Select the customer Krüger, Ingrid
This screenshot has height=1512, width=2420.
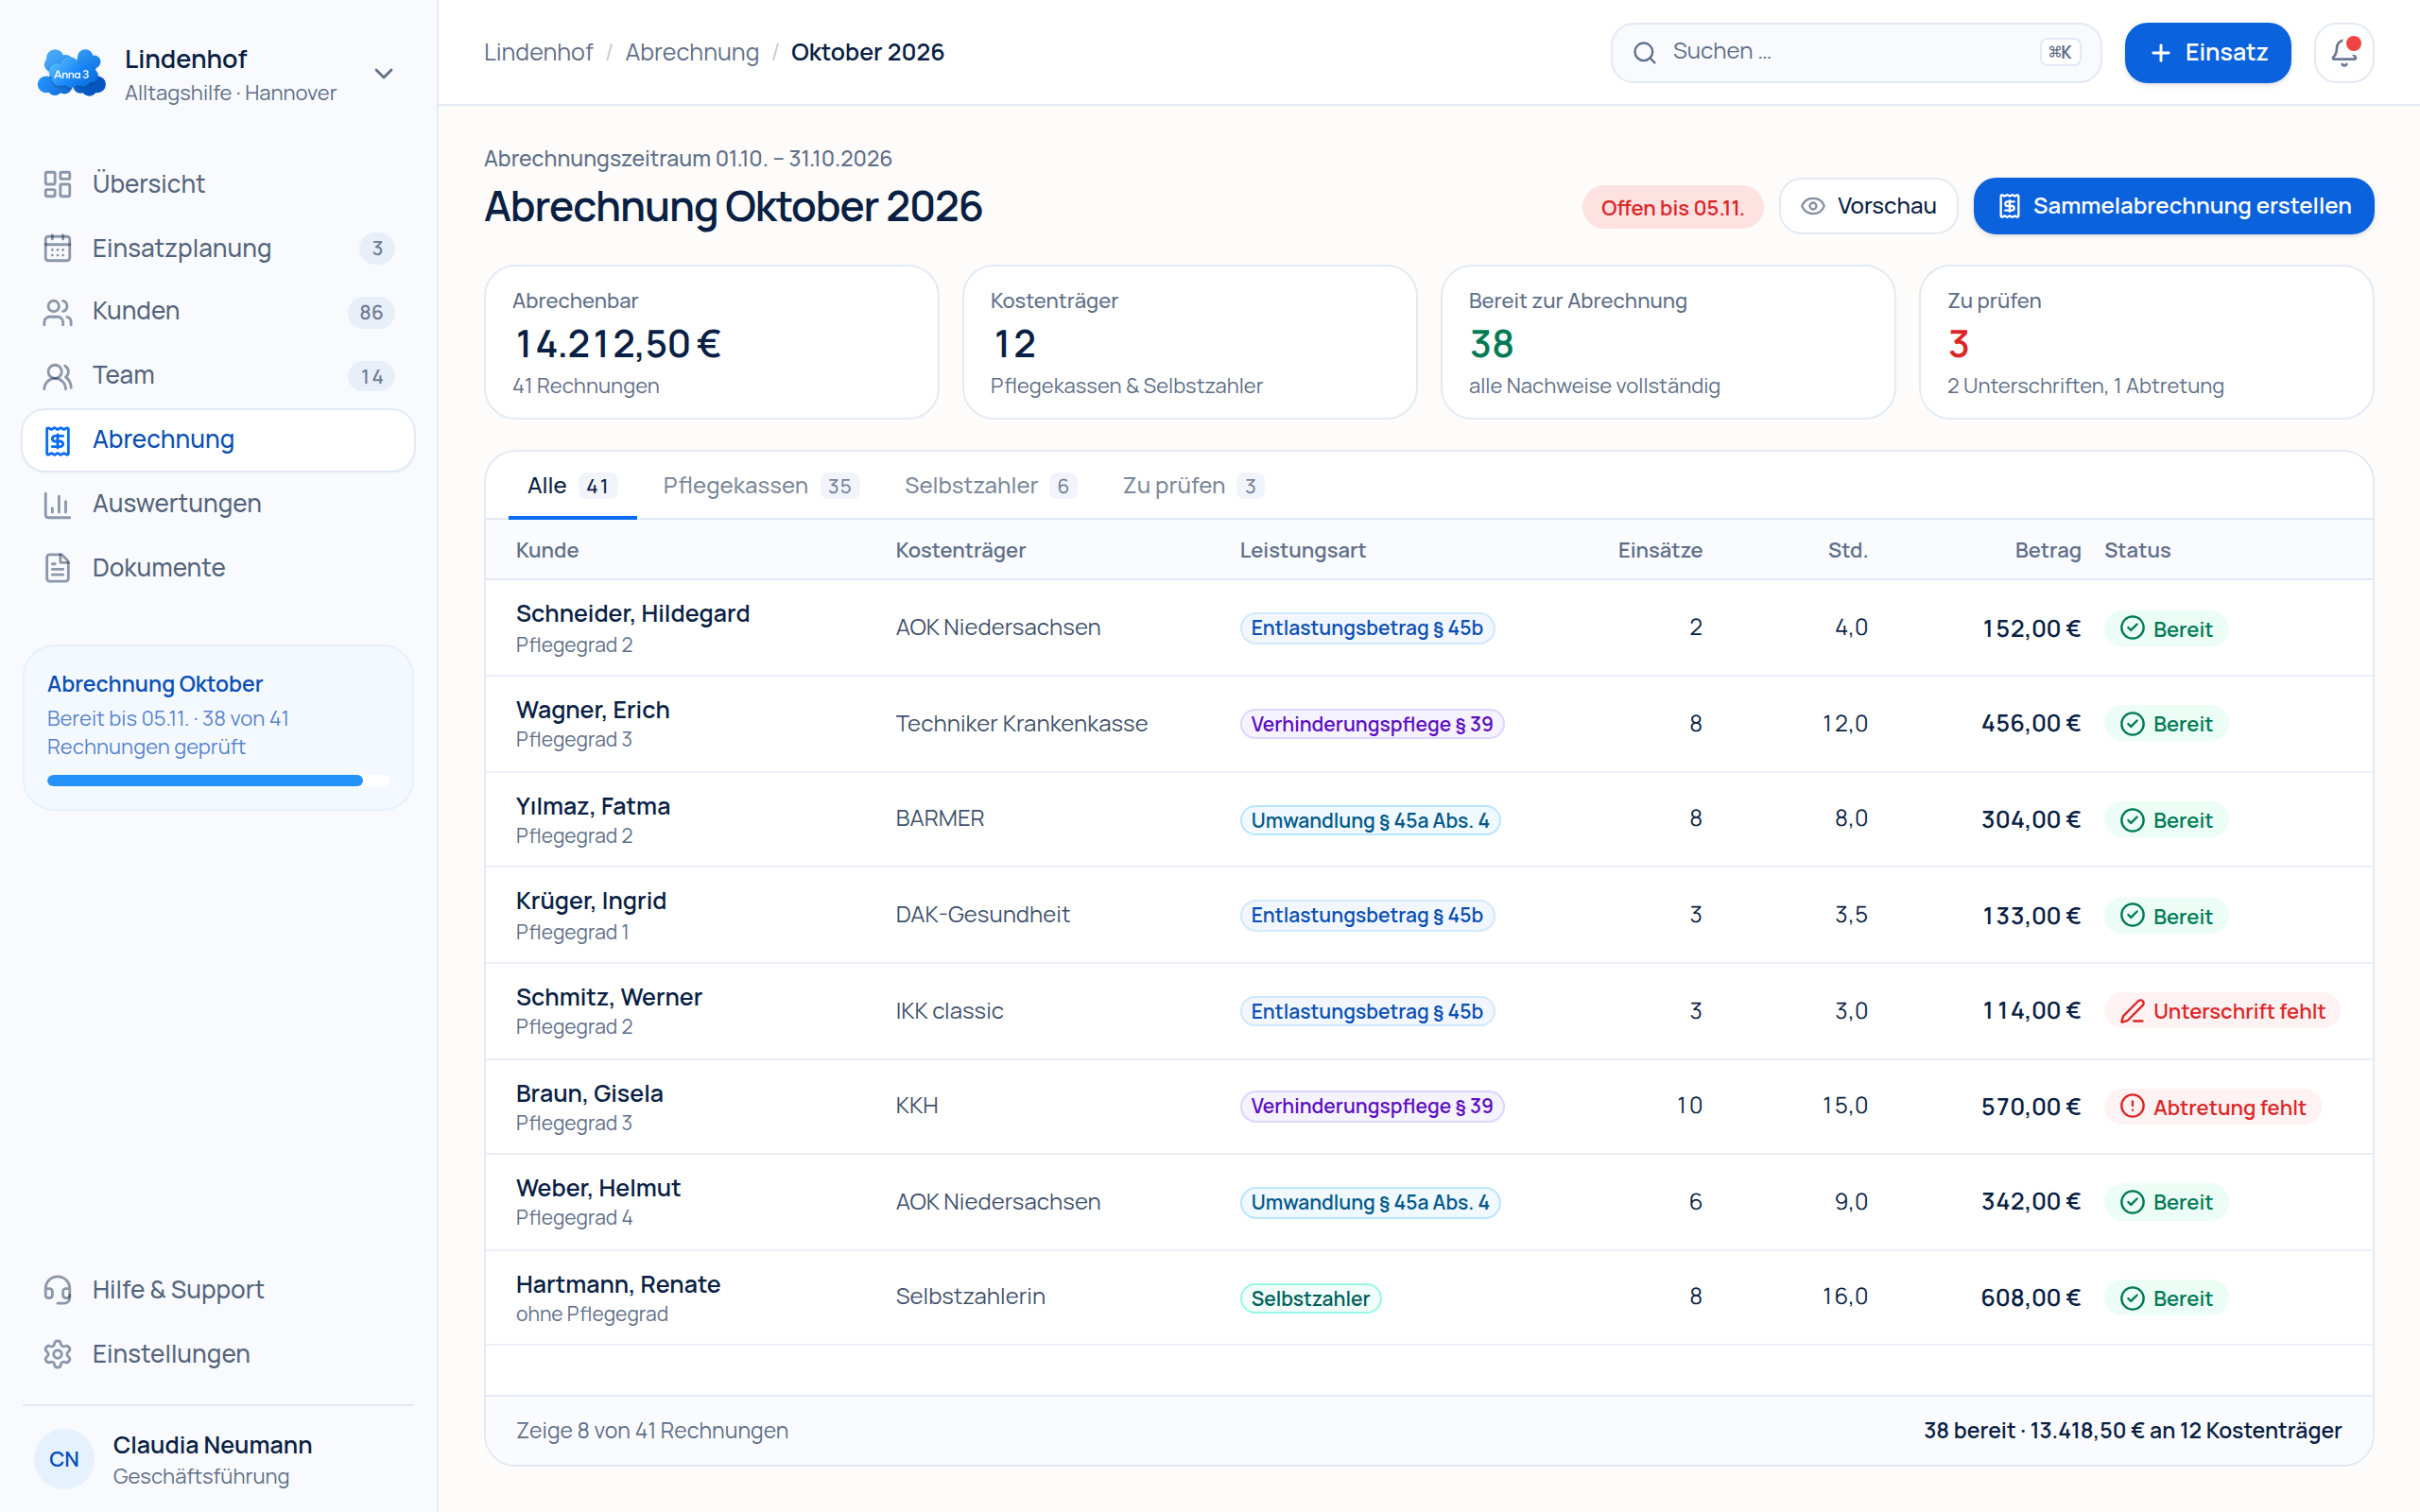point(591,901)
